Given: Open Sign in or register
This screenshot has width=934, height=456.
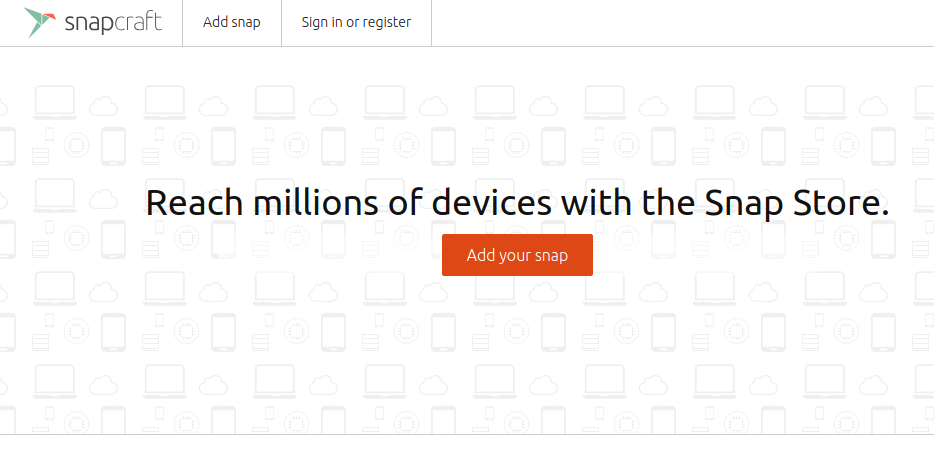Looking at the screenshot, I should click(x=356, y=23).
